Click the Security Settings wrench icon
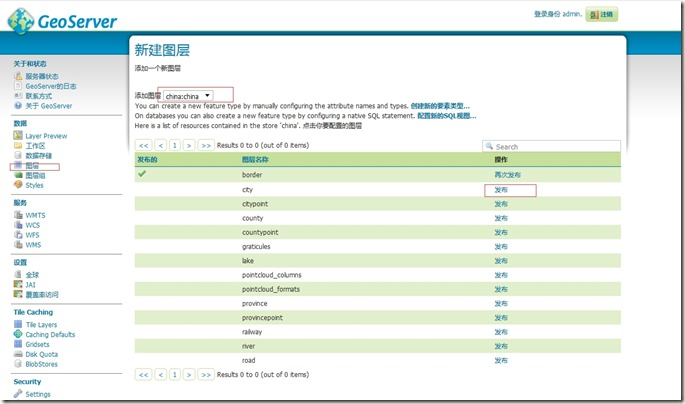 point(18,394)
